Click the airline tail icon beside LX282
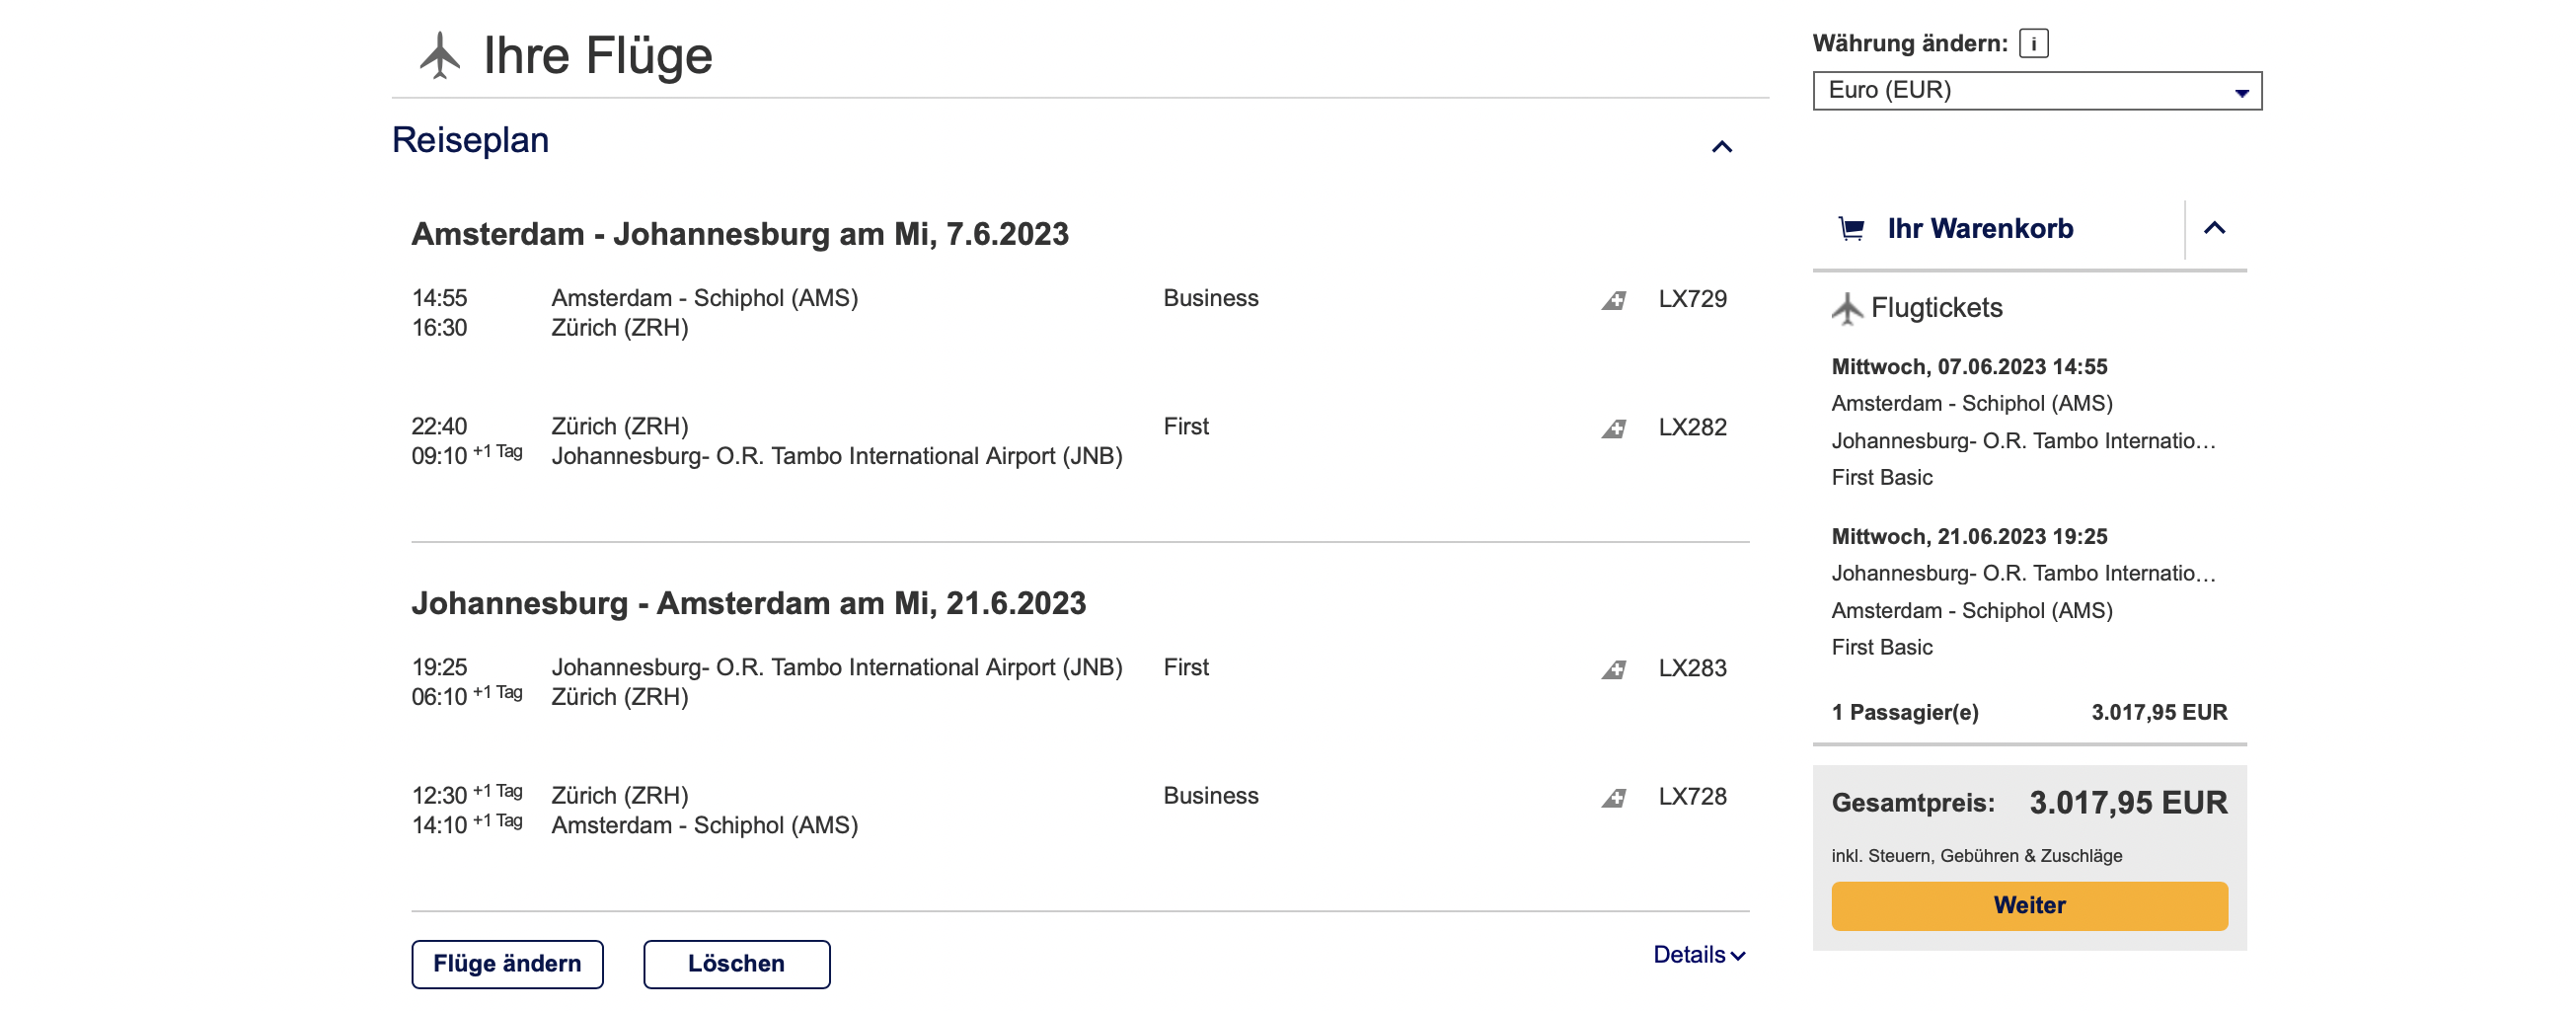The height and width of the screenshot is (1011, 2576). pos(1614,428)
